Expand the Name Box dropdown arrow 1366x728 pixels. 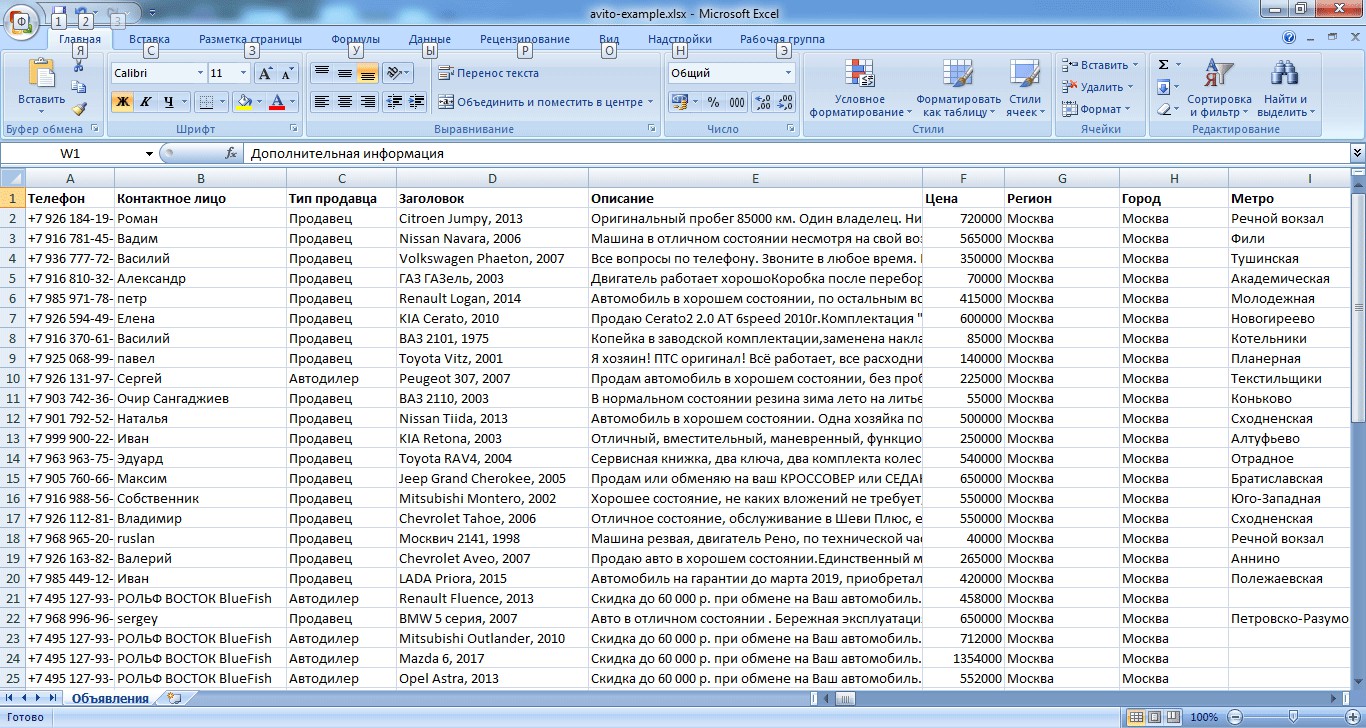[150, 154]
